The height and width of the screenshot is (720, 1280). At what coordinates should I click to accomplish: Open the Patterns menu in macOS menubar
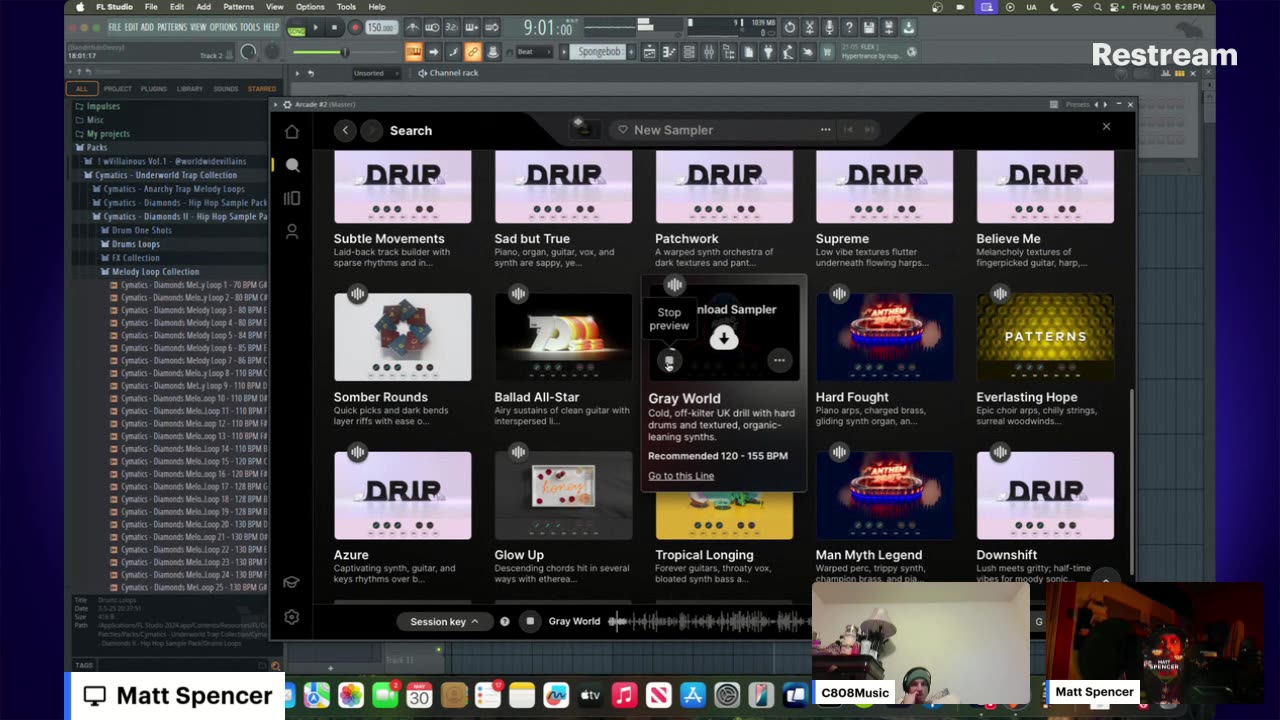pyautogui.click(x=238, y=7)
